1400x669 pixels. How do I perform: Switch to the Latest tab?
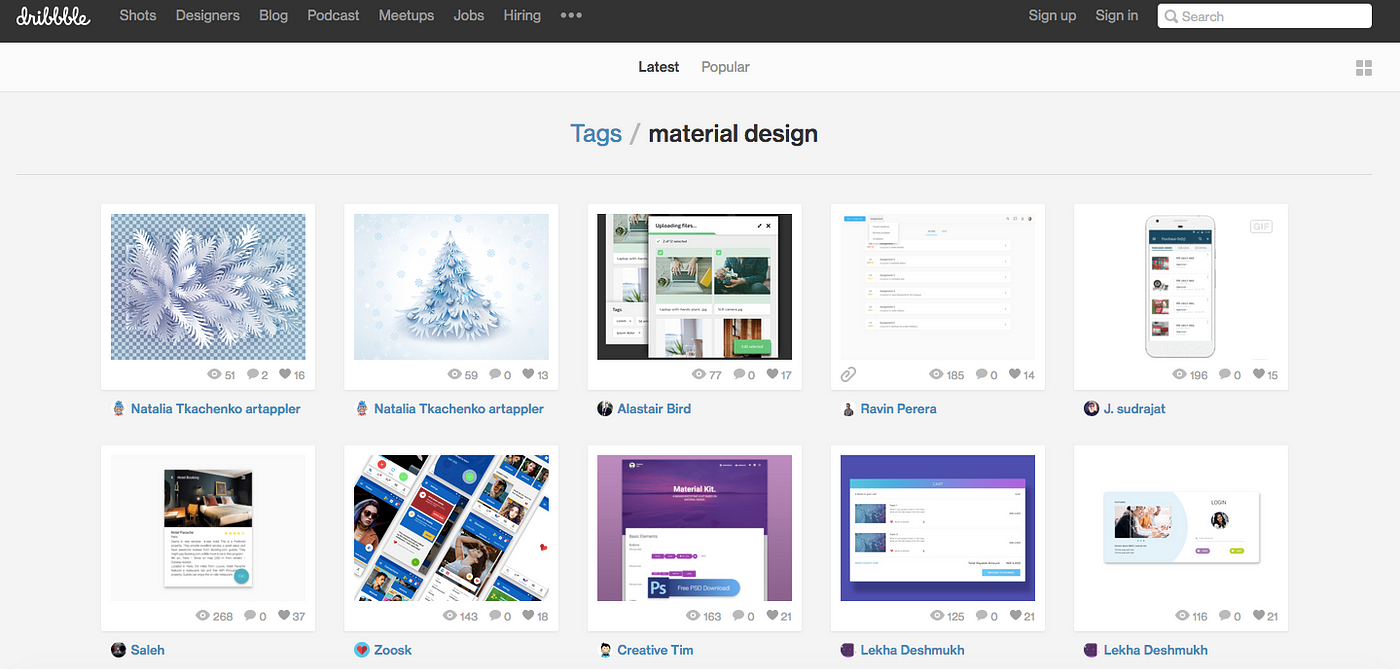(x=659, y=67)
